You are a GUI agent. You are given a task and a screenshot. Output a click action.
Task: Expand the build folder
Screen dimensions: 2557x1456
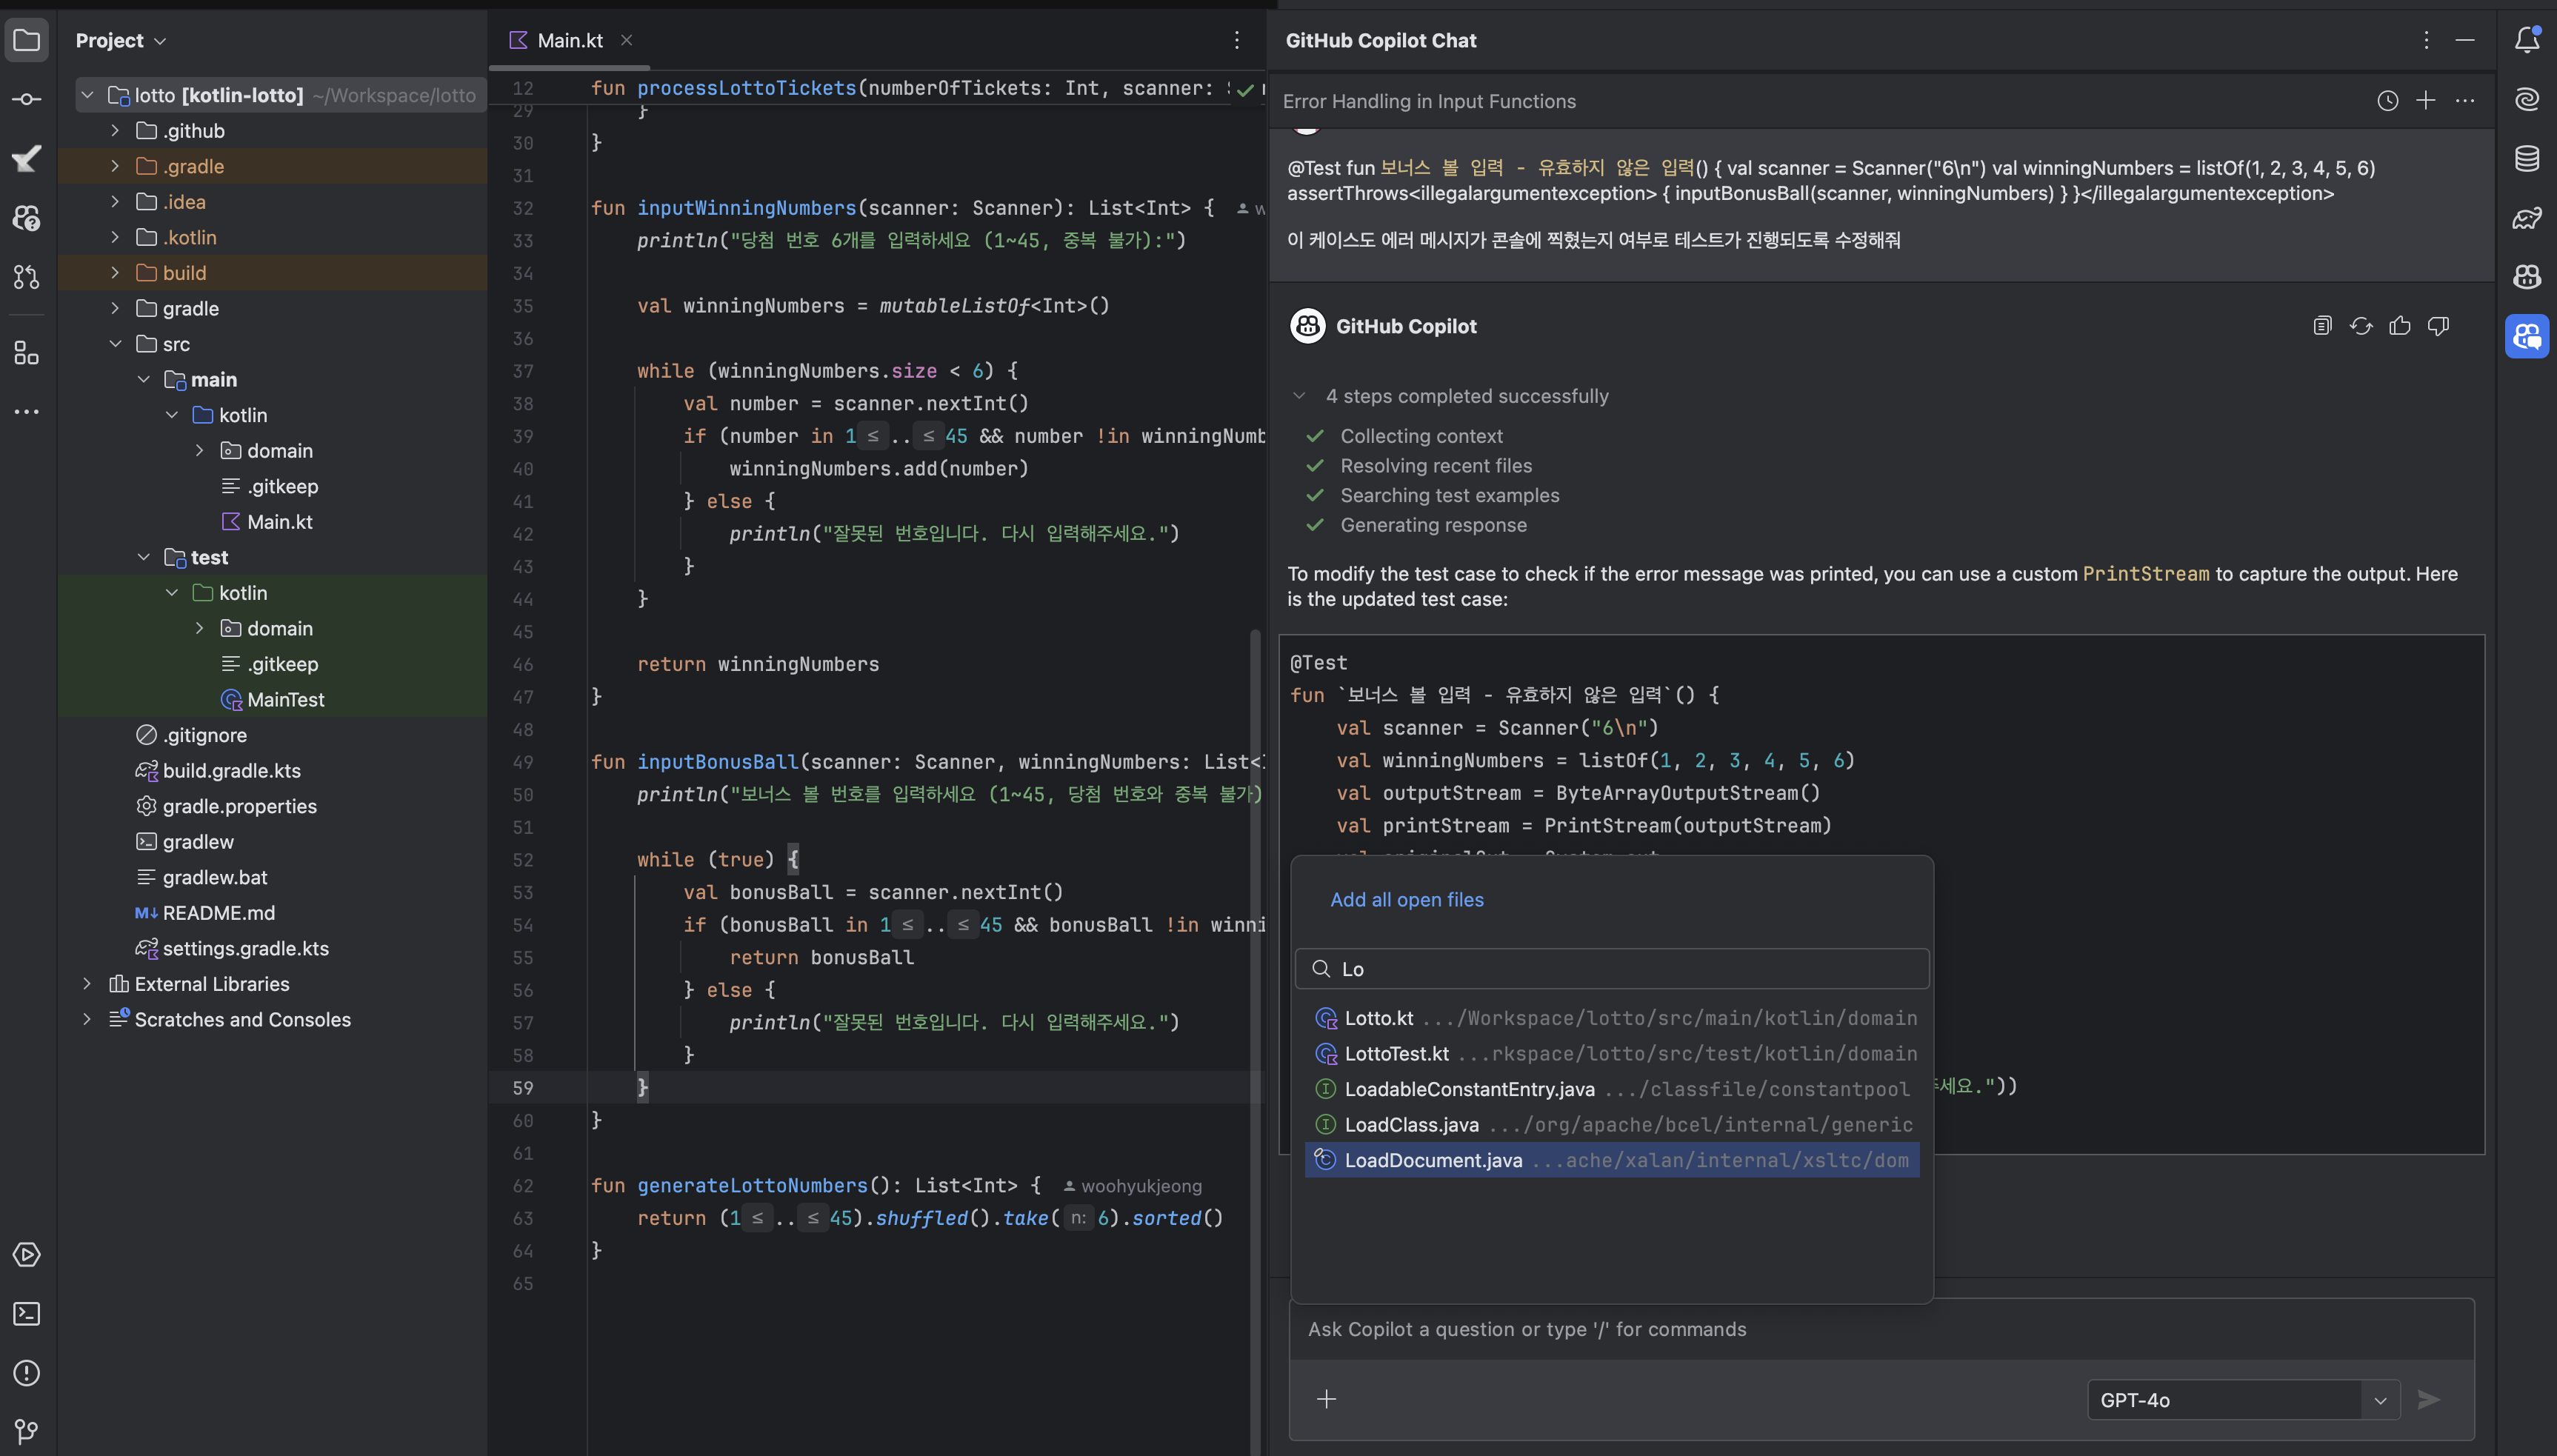coord(115,273)
